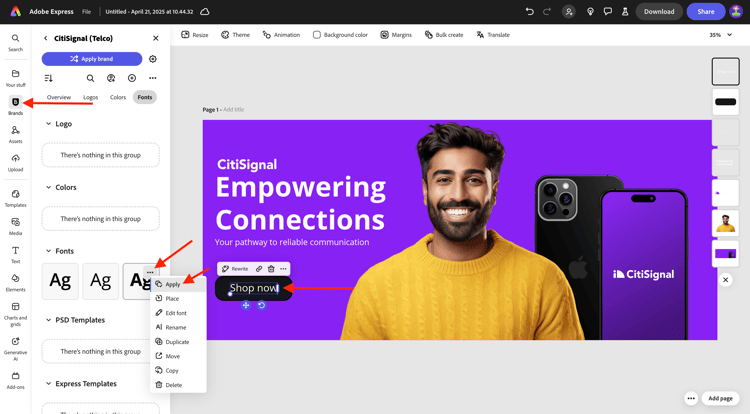
Task: Toggle the Background color checkbox
Action: click(x=317, y=35)
